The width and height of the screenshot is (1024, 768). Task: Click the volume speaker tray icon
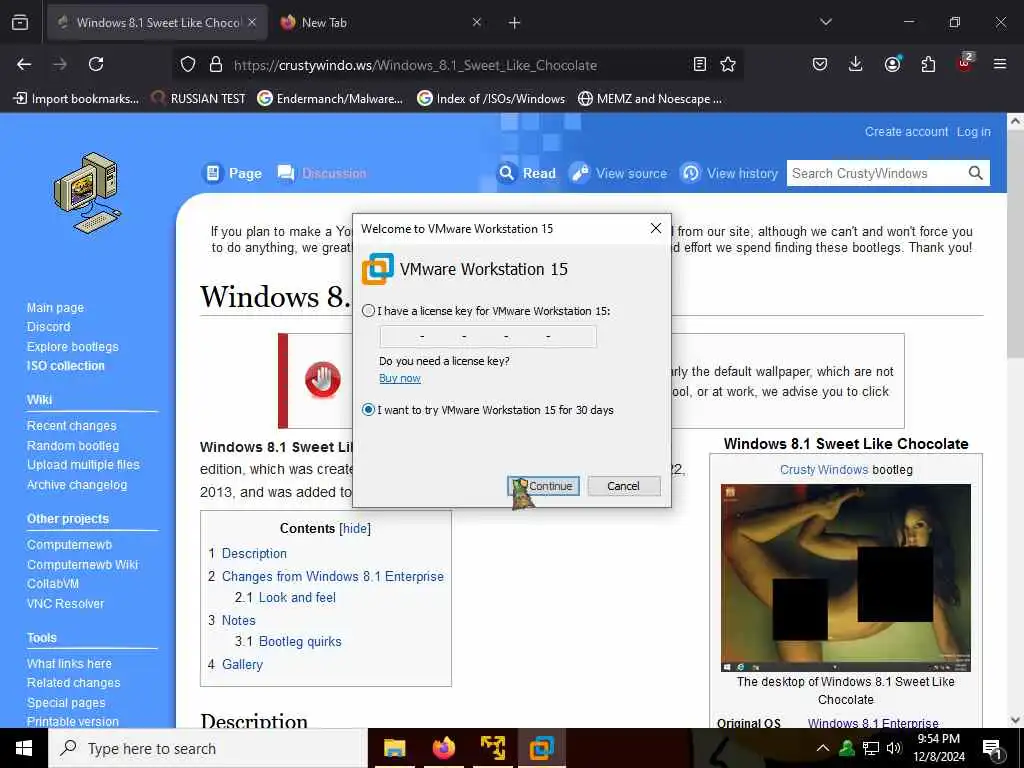coord(893,748)
